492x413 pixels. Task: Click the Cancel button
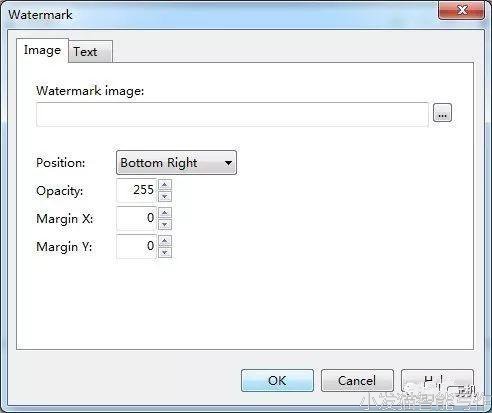point(357,380)
